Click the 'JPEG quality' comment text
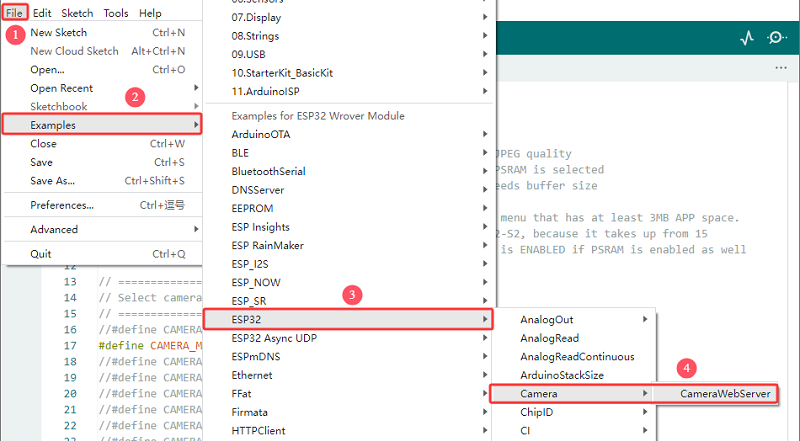Screen dimensions: 800x441 [534, 154]
